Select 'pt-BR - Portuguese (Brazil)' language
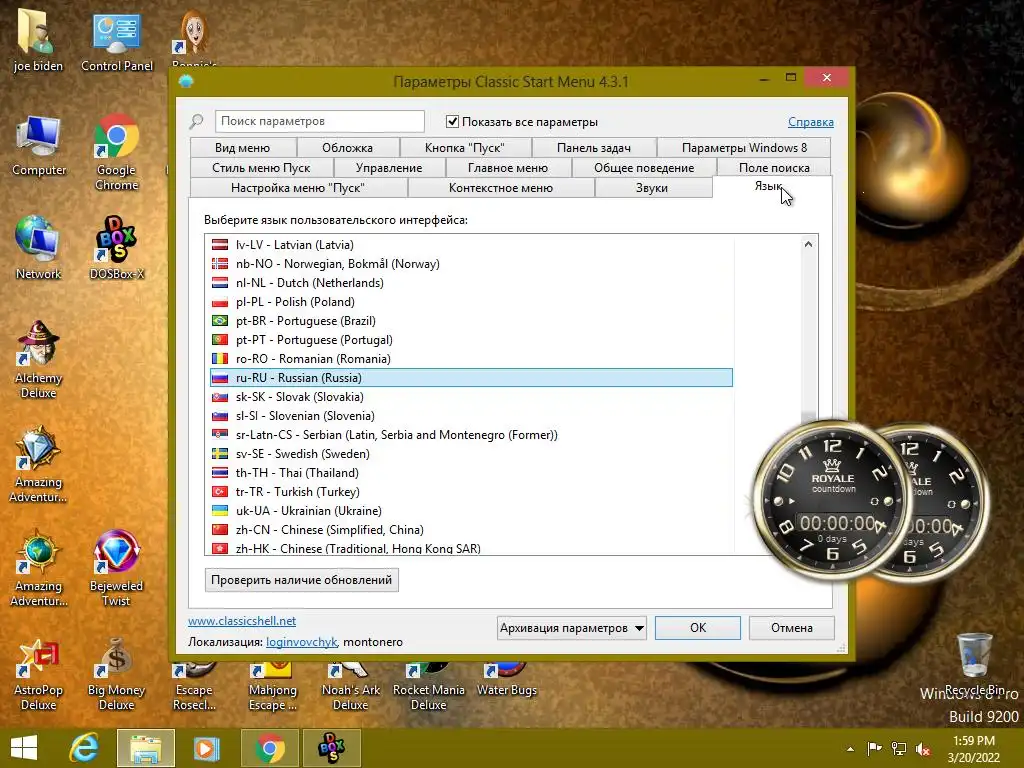This screenshot has width=1024, height=768. click(472, 321)
